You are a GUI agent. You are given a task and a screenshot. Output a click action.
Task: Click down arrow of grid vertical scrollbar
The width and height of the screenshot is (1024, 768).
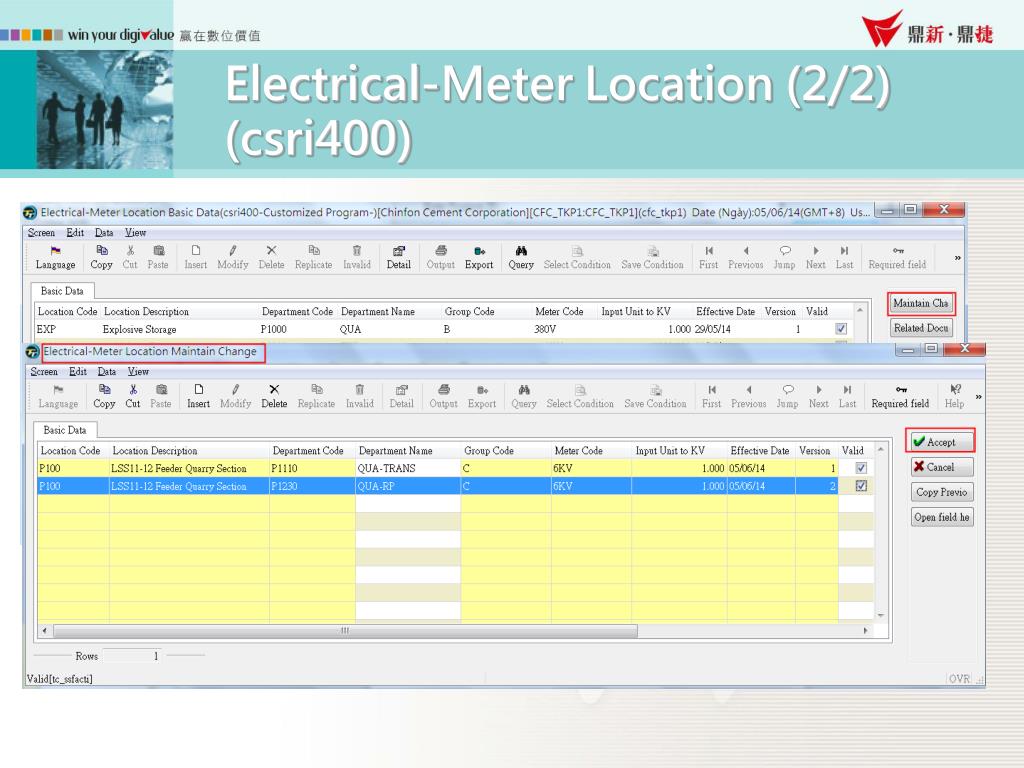coord(881,615)
